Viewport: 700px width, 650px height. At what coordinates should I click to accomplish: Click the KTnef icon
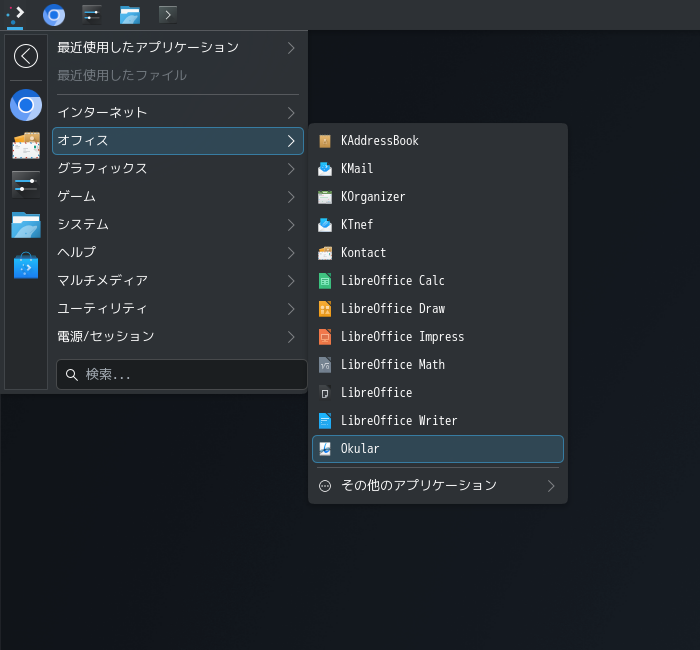point(325,225)
